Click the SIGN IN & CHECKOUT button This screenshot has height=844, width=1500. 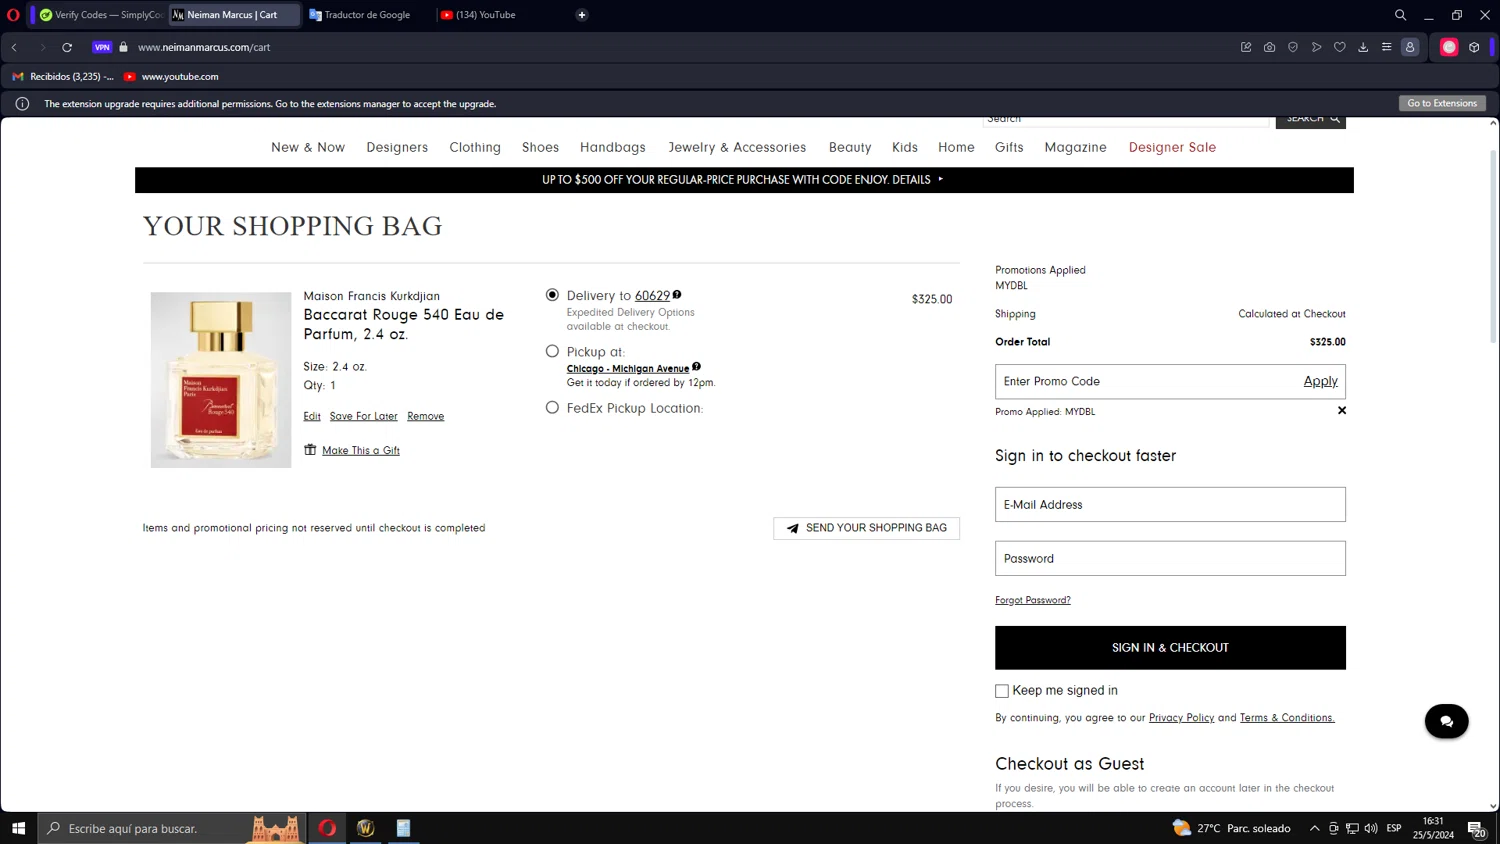(1170, 648)
